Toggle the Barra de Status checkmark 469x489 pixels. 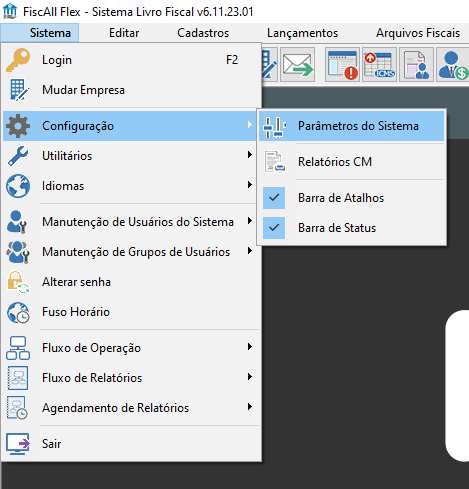click(x=274, y=228)
